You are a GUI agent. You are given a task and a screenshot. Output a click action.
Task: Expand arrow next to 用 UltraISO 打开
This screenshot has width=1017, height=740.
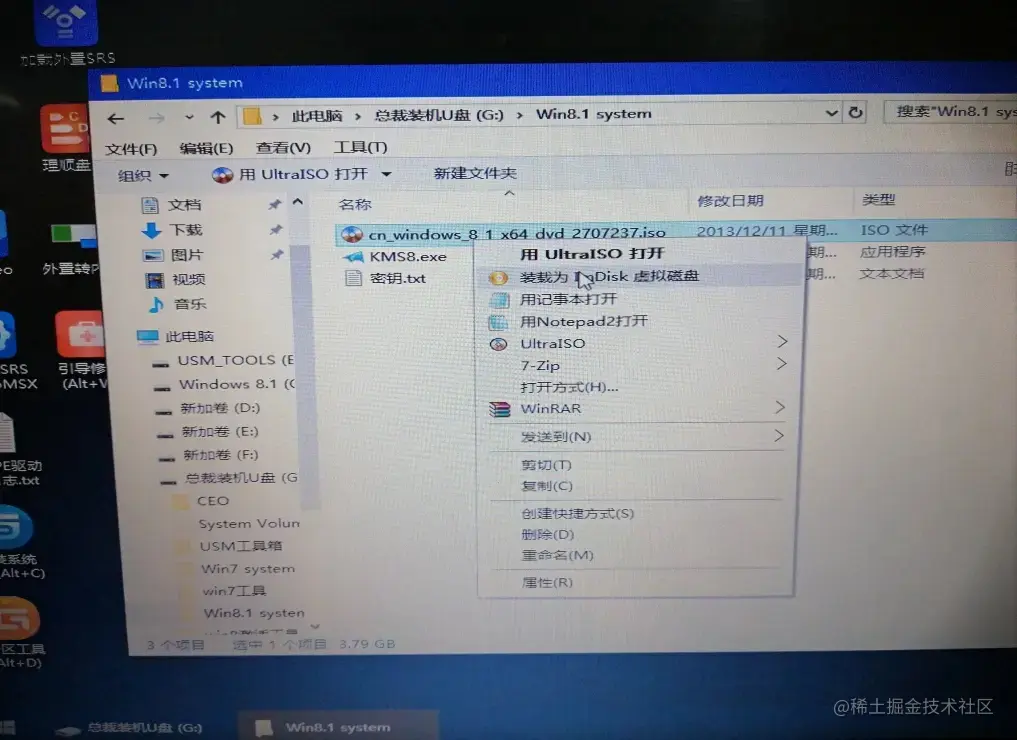386,174
